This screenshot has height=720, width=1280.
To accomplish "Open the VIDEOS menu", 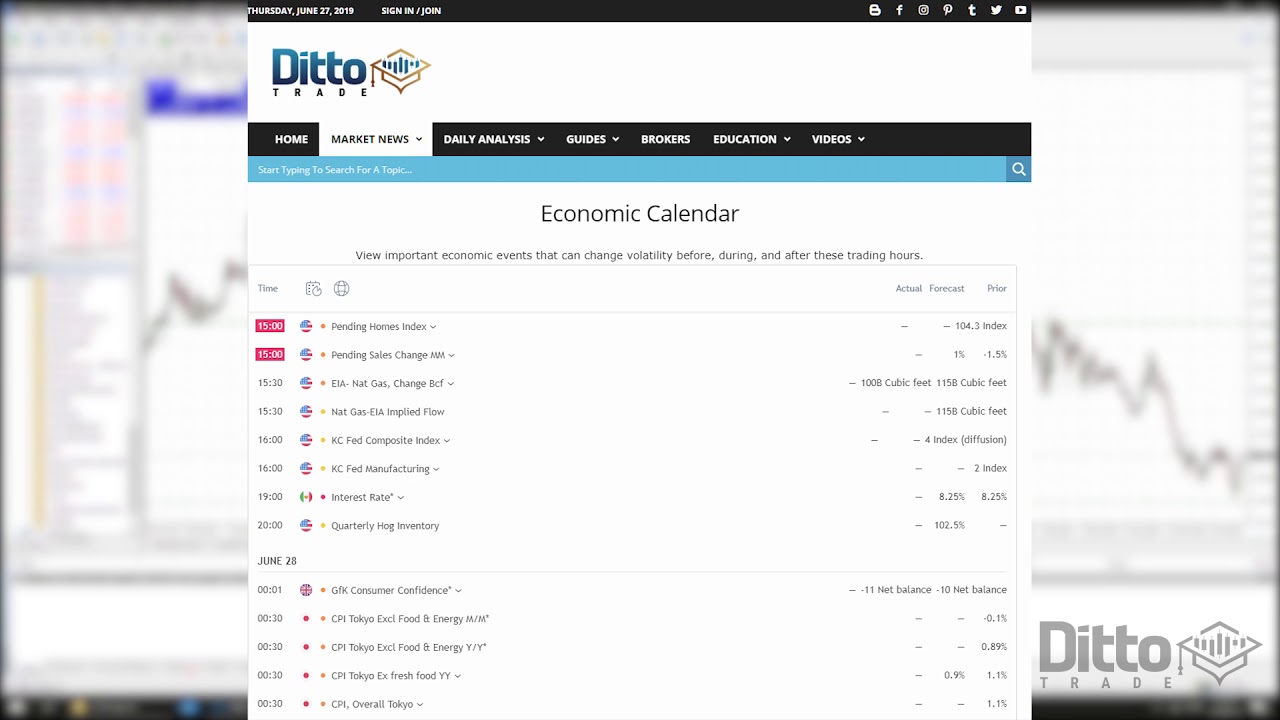I will tap(837, 139).
